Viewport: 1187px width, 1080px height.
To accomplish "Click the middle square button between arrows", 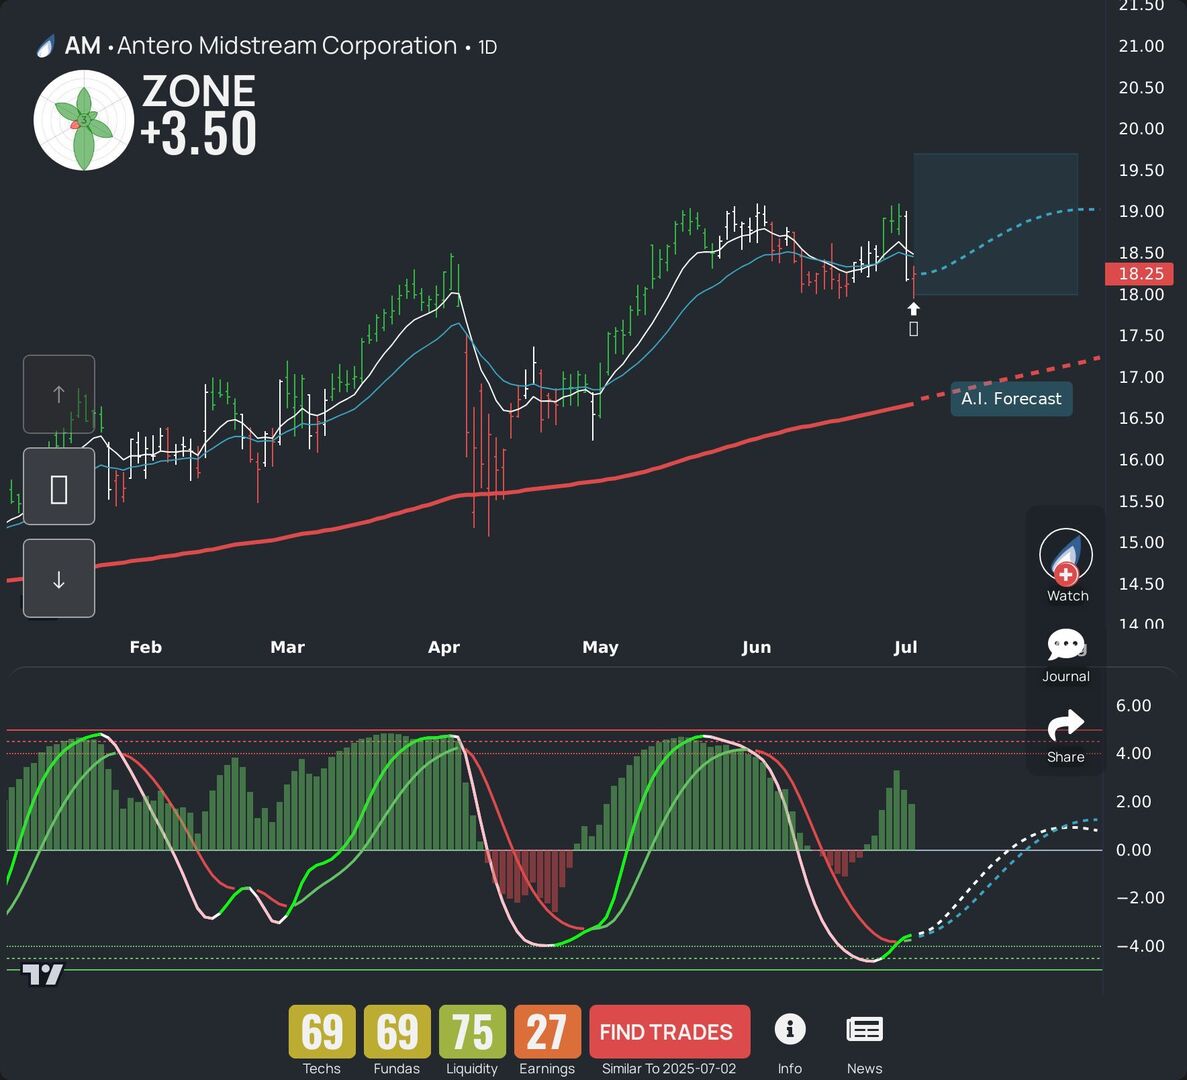I will 59,487.
